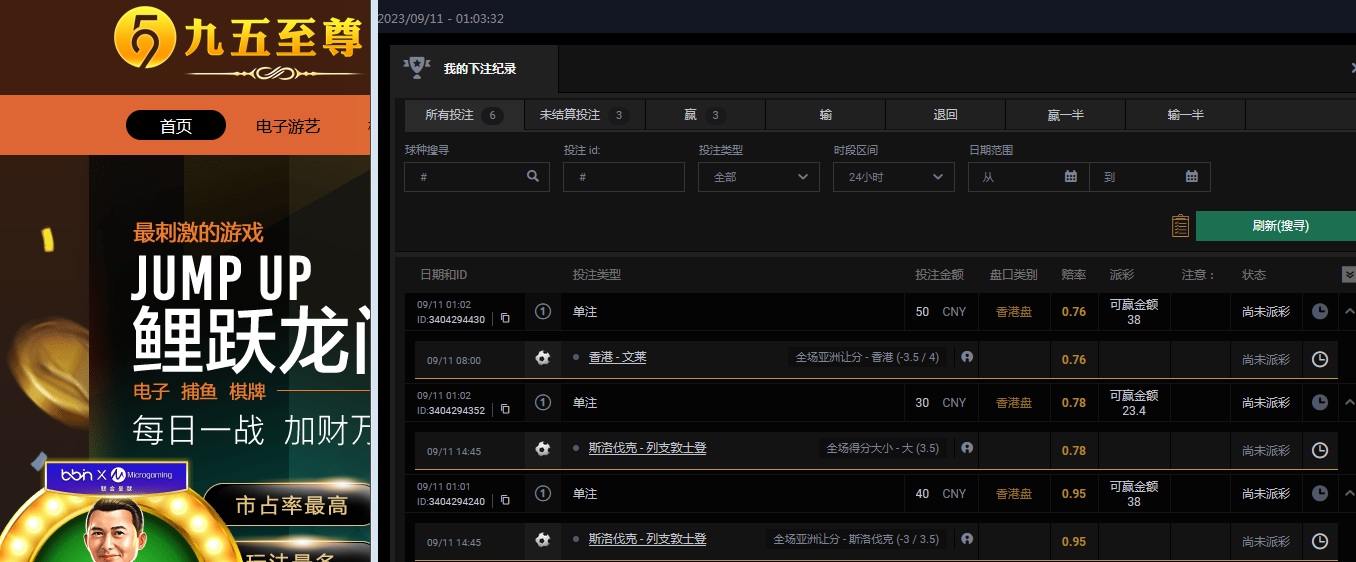This screenshot has width=1356, height=562.
Task: Open 斯洛伐克 - 列支敦士登 link with odds 0.78
Action: (647, 448)
